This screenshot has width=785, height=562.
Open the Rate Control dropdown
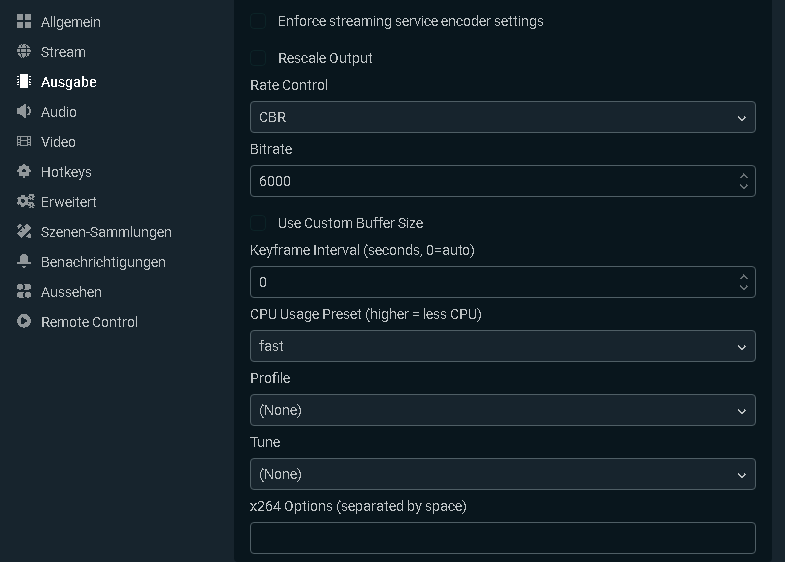coord(502,117)
